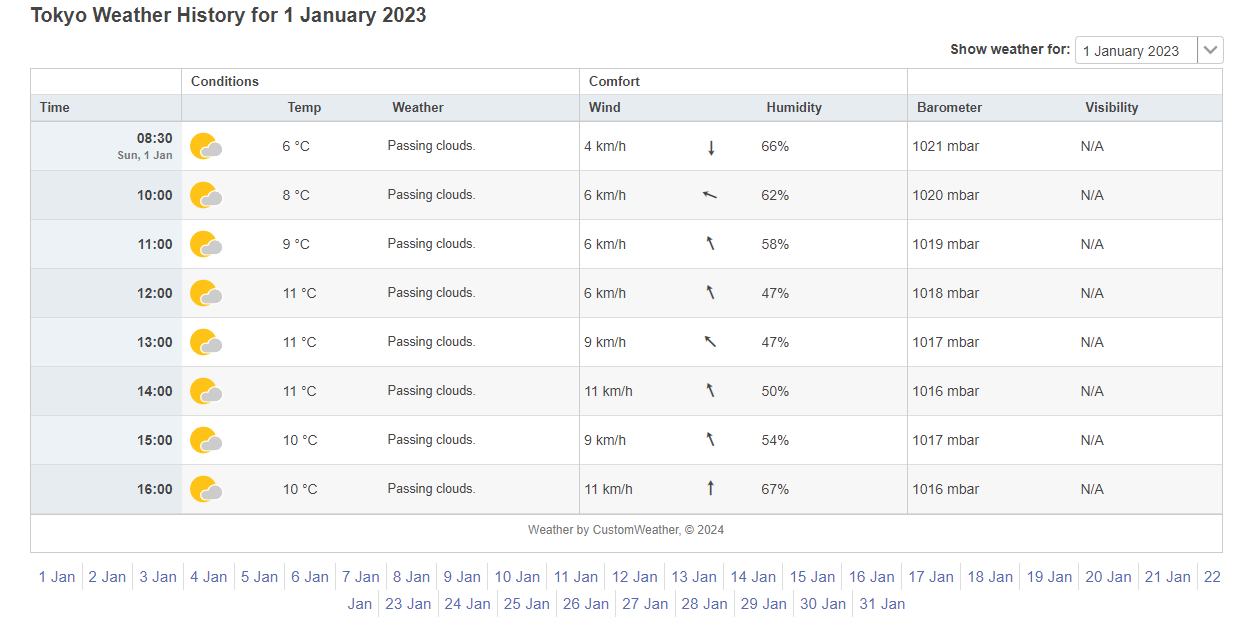Click the 10:00 wind direction arrow
This screenshot has width=1245, height=631.
point(710,195)
